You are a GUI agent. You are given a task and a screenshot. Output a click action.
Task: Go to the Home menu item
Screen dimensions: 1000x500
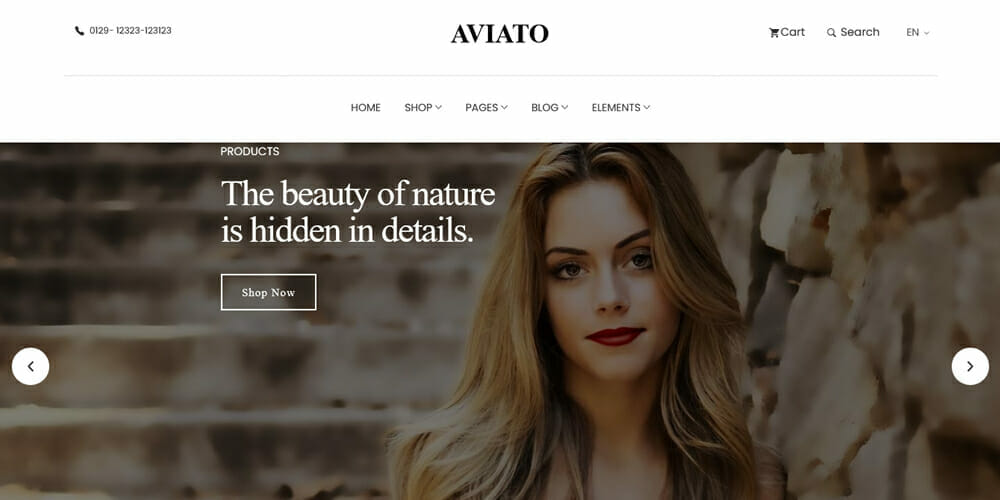click(x=365, y=108)
